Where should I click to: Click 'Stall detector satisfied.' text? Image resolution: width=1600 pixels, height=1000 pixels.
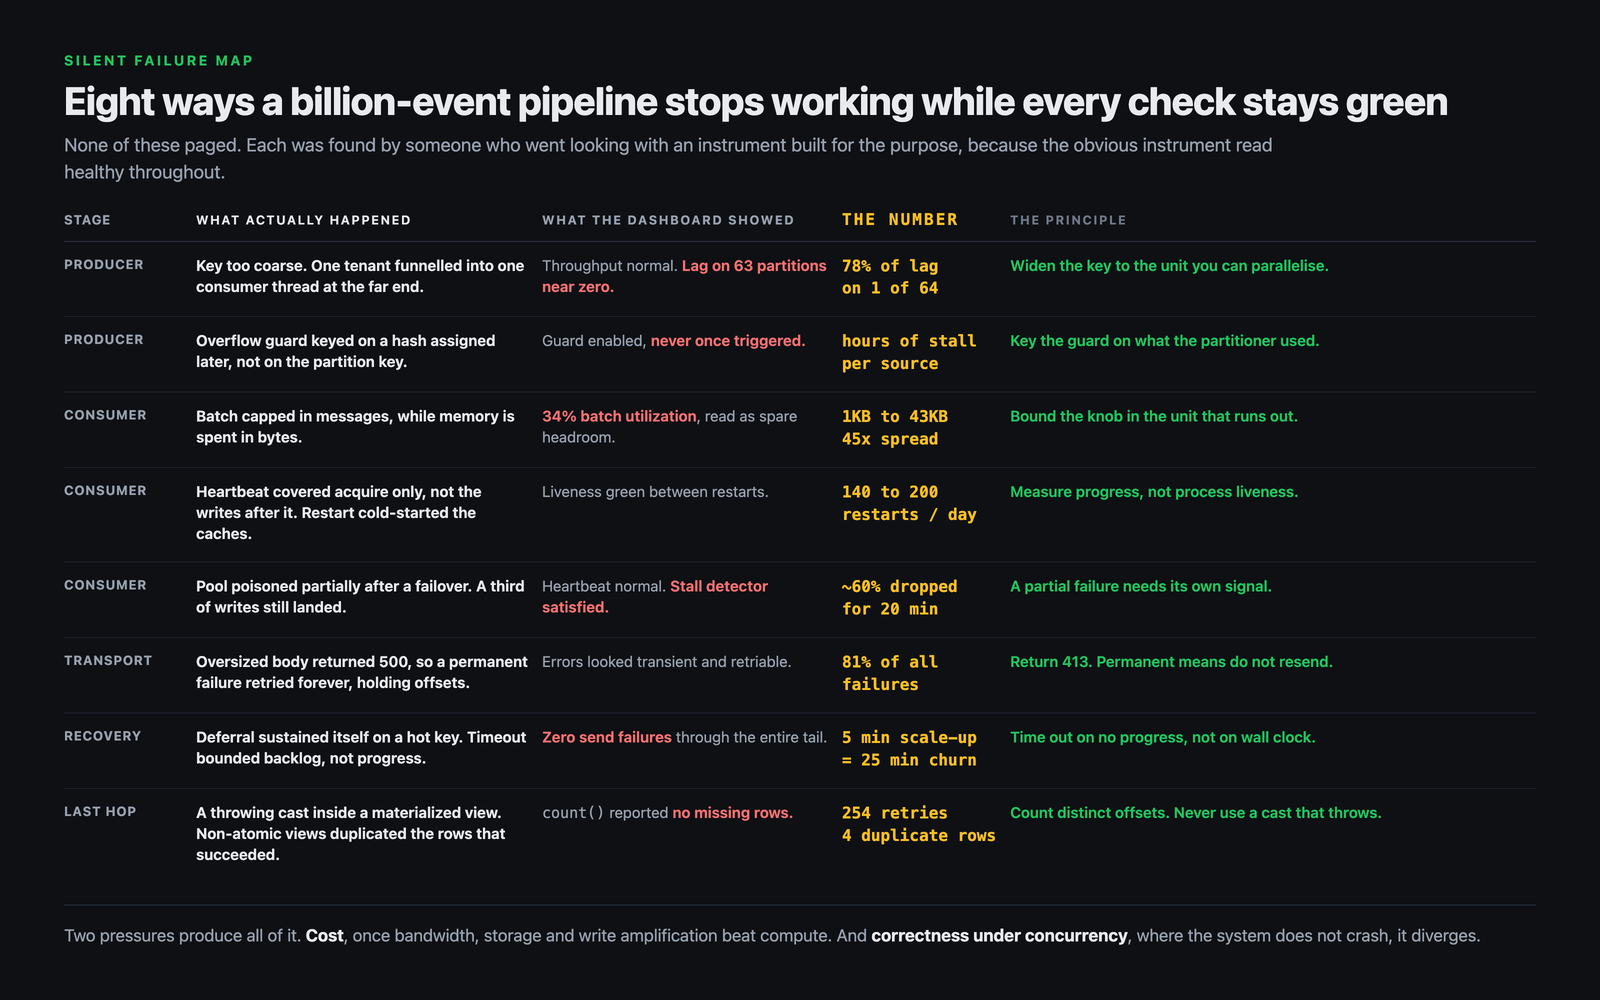pos(655,597)
